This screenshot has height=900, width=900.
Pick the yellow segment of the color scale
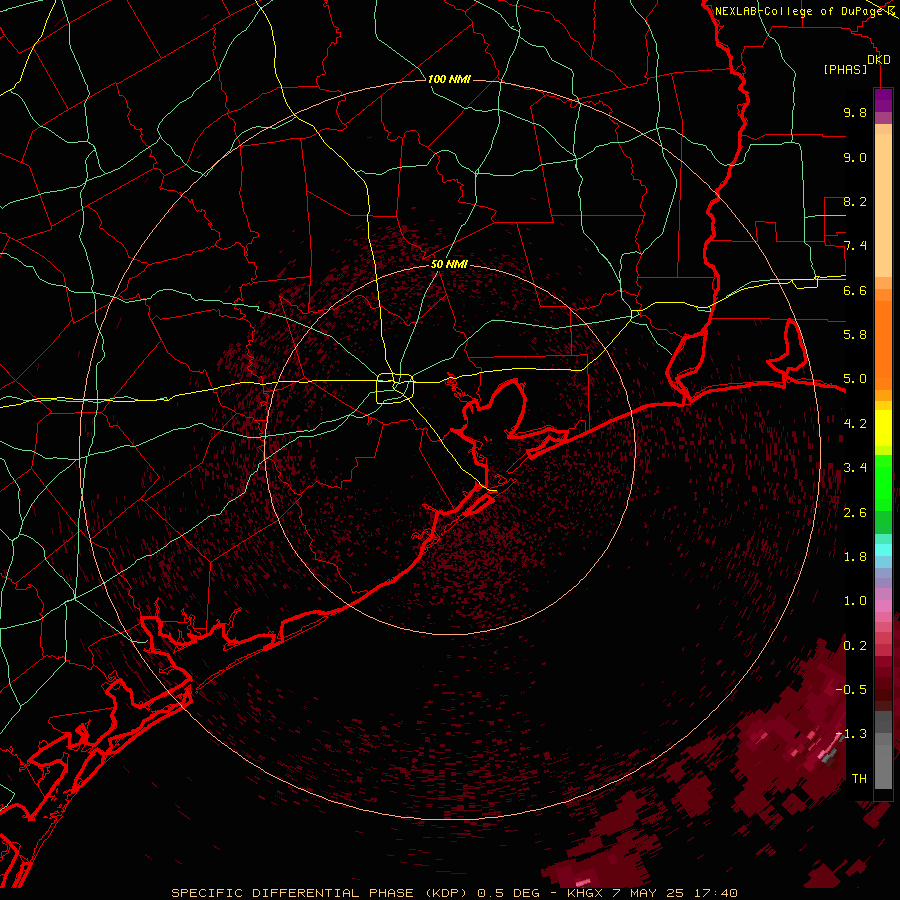883,428
